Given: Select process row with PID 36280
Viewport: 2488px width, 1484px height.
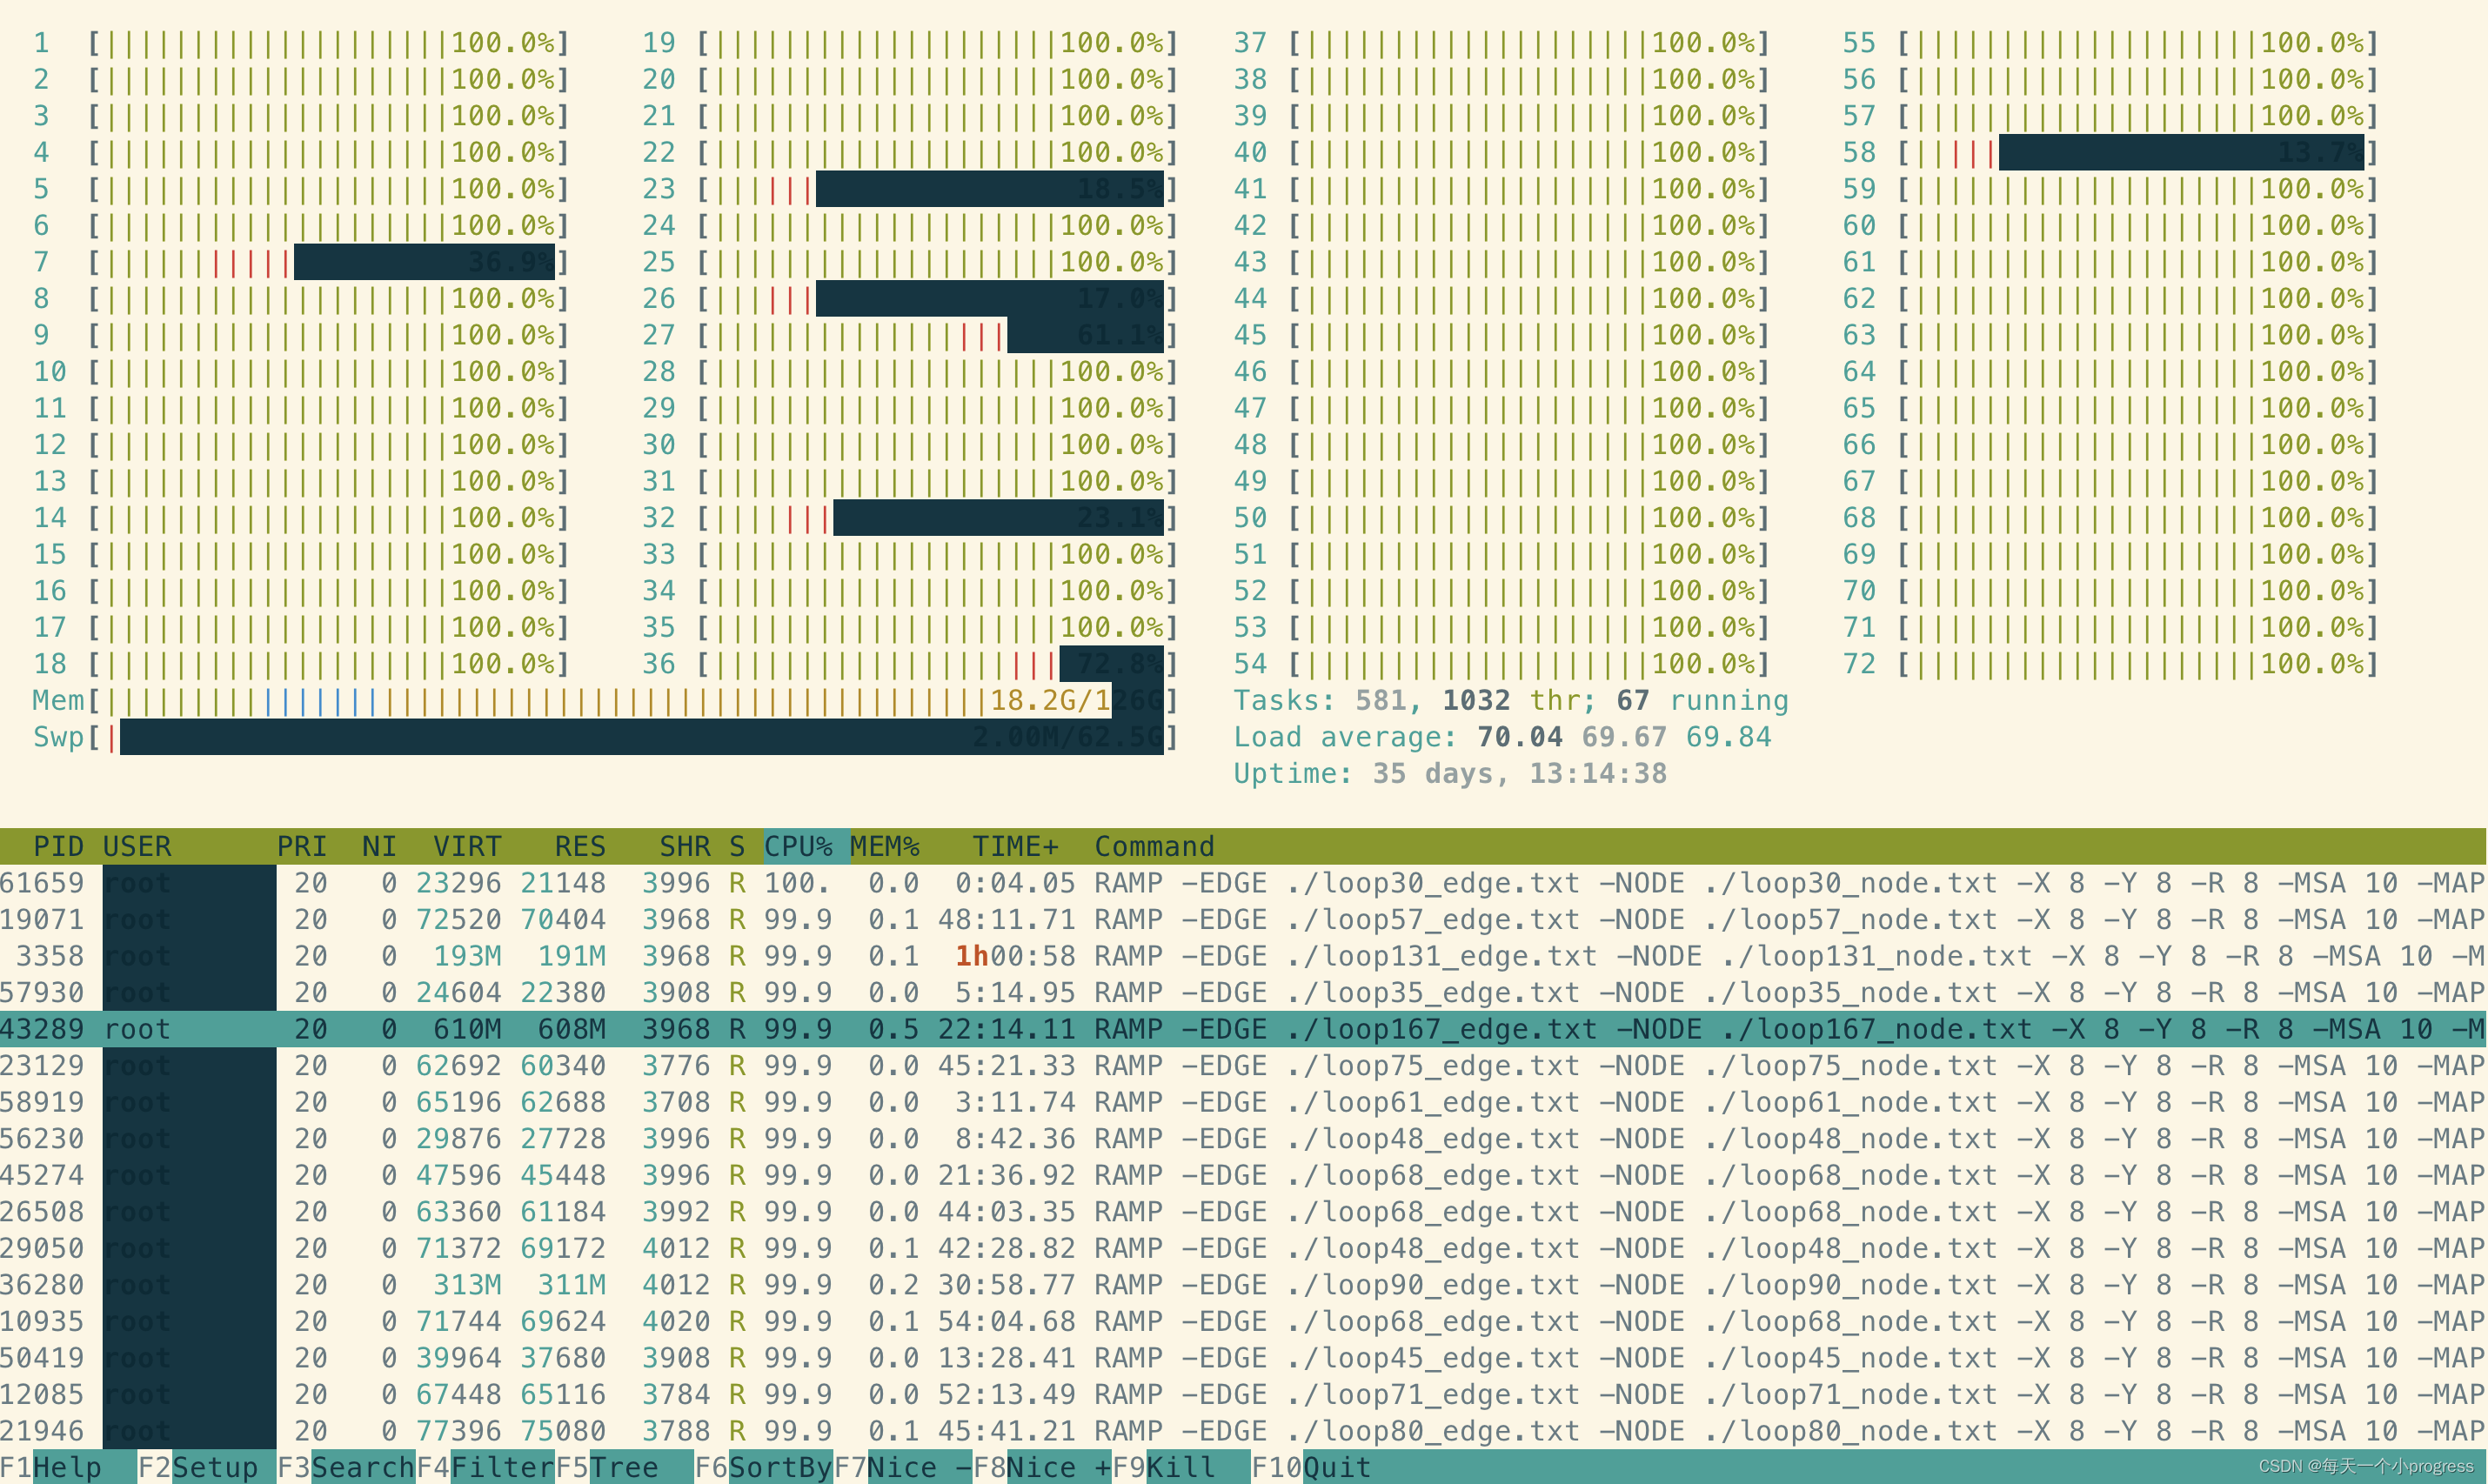Looking at the screenshot, I should (1243, 1284).
